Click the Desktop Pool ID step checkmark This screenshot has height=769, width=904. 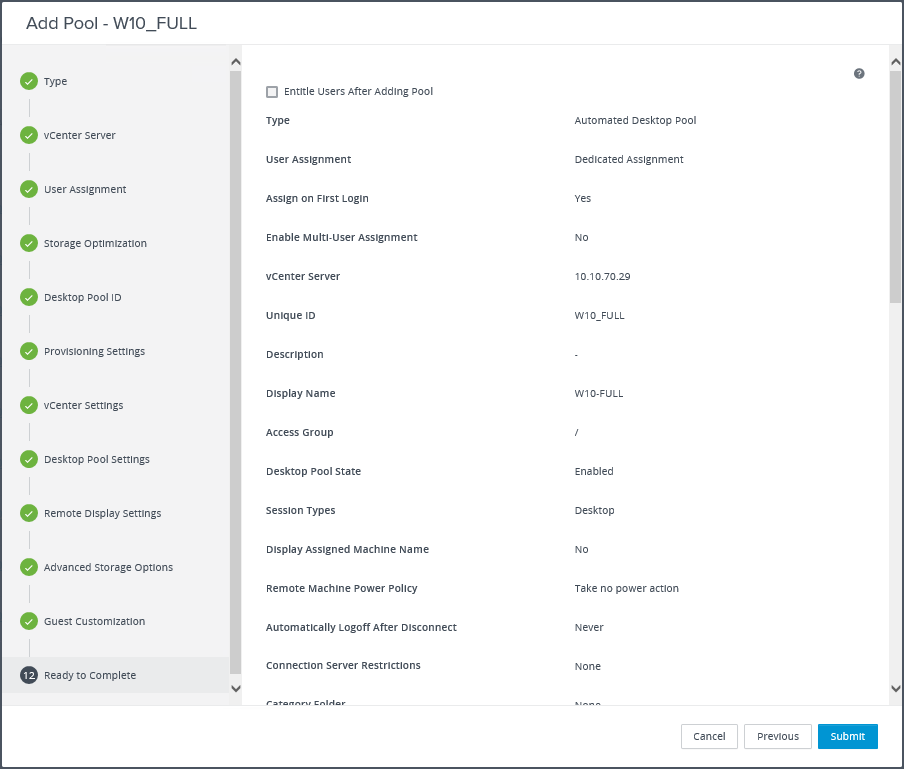(29, 297)
